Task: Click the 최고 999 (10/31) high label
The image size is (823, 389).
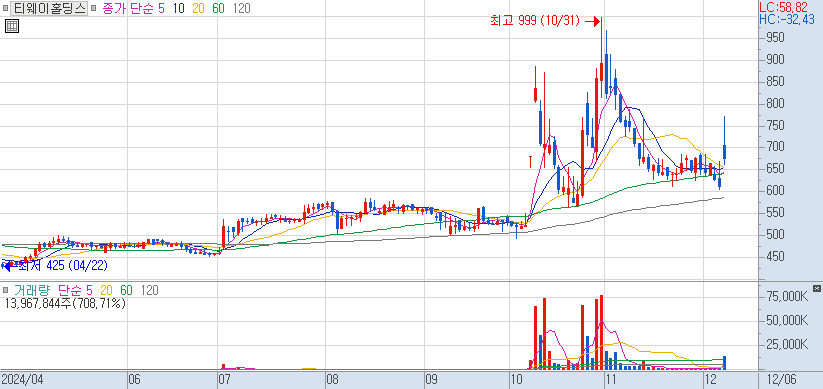Action: [534, 21]
